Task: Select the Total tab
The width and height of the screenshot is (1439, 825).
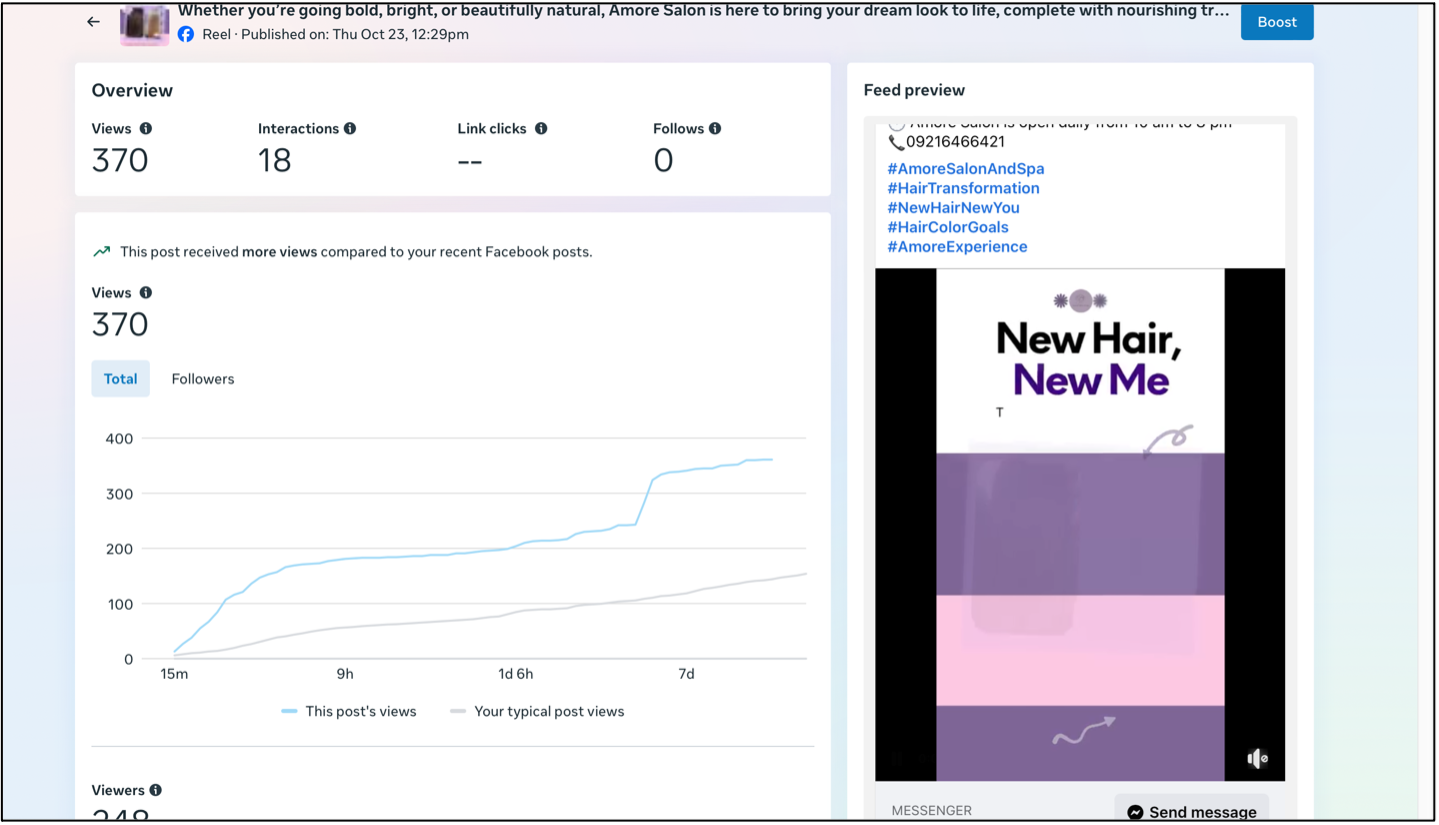Action: (x=120, y=379)
